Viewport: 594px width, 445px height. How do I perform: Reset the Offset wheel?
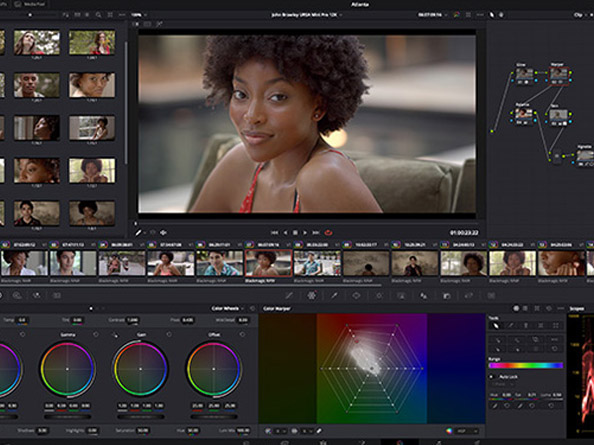coord(242,334)
